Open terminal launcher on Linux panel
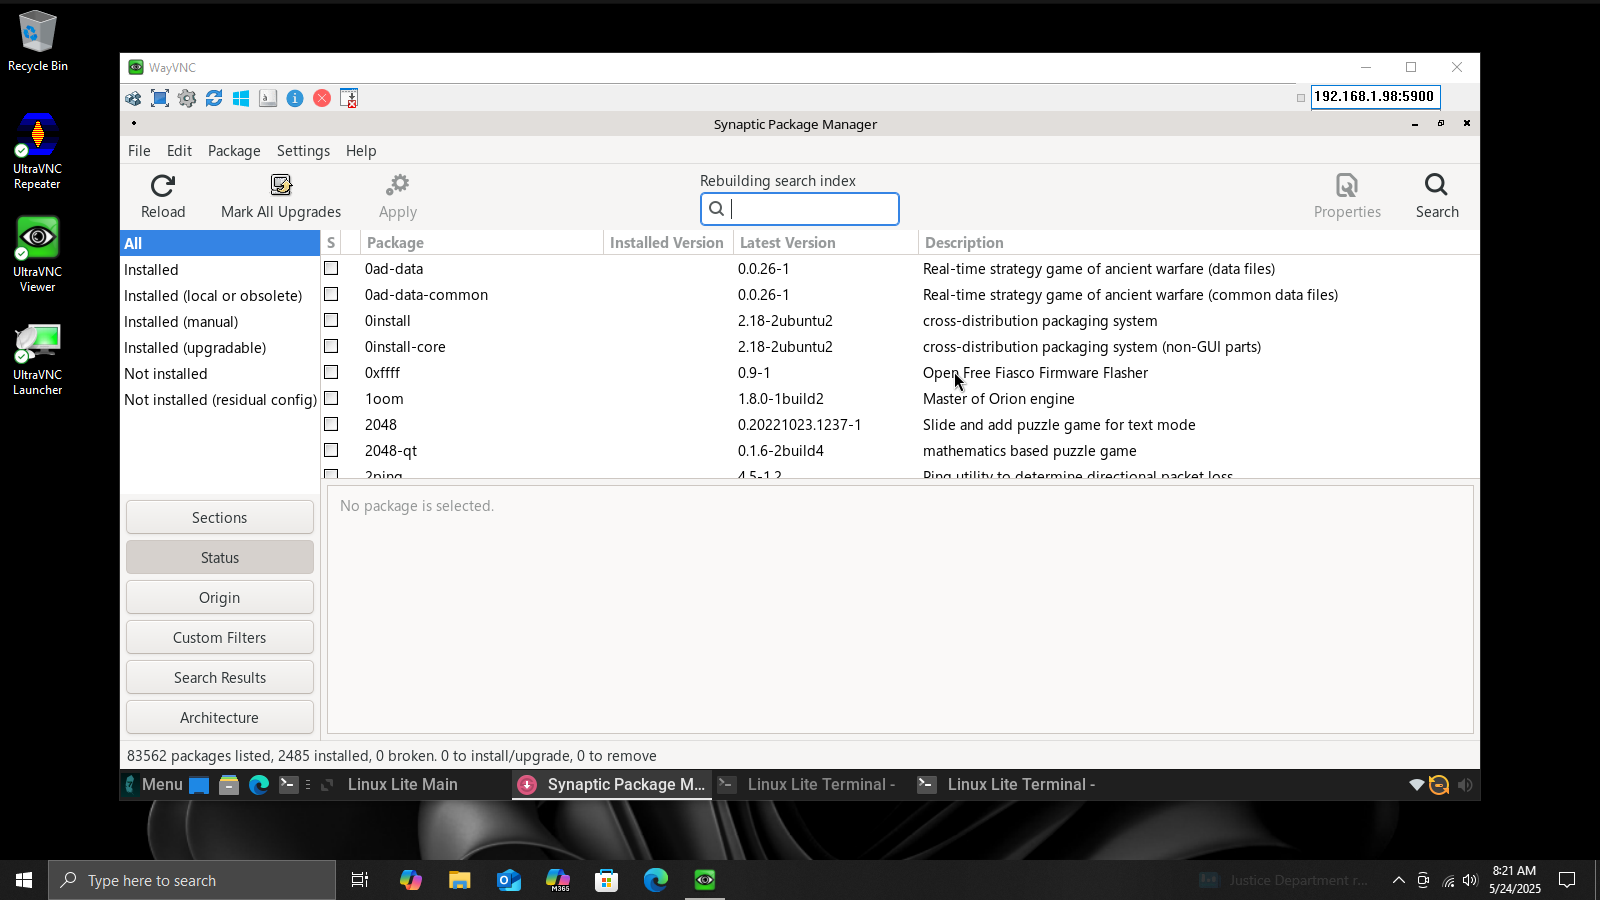The height and width of the screenshot is (900, 1600). [x=289, y=785]
